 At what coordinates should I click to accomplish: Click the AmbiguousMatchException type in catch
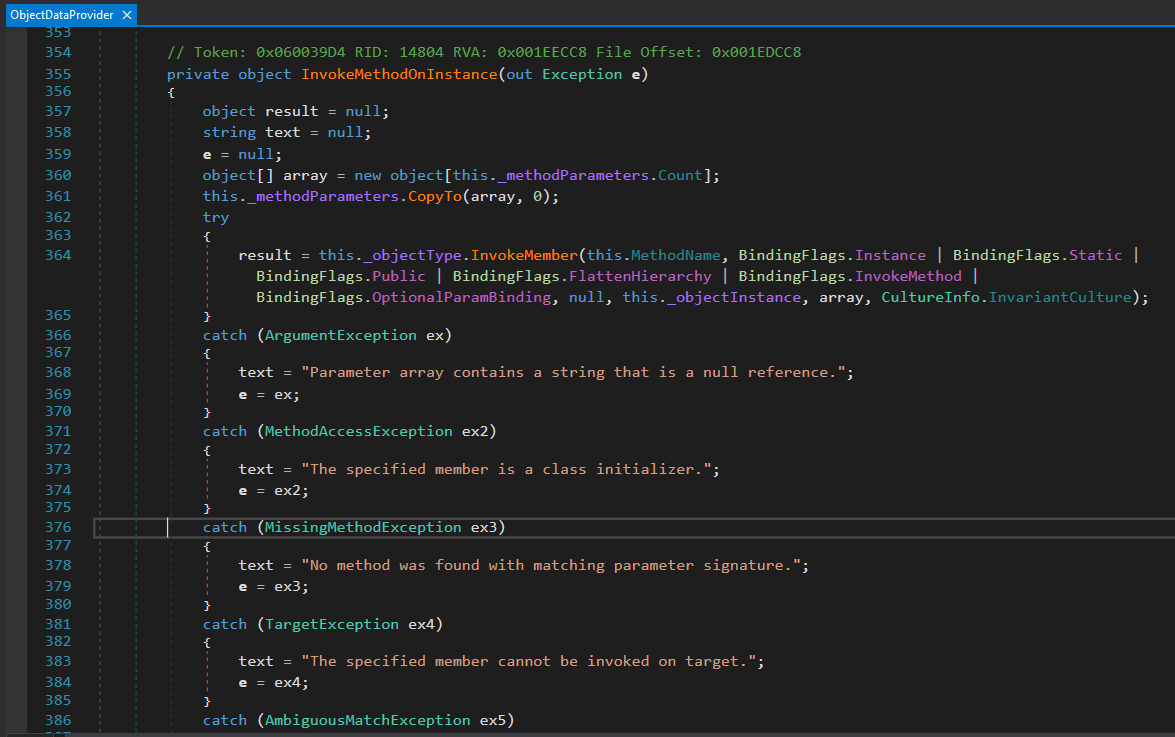coord(367,721)
